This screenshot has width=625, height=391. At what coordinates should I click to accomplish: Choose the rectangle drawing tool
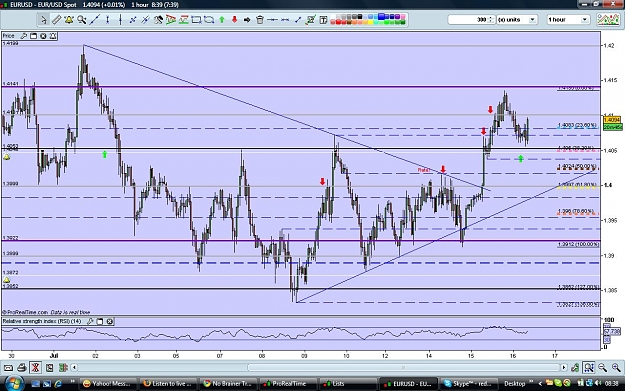[x=196, y=20]
